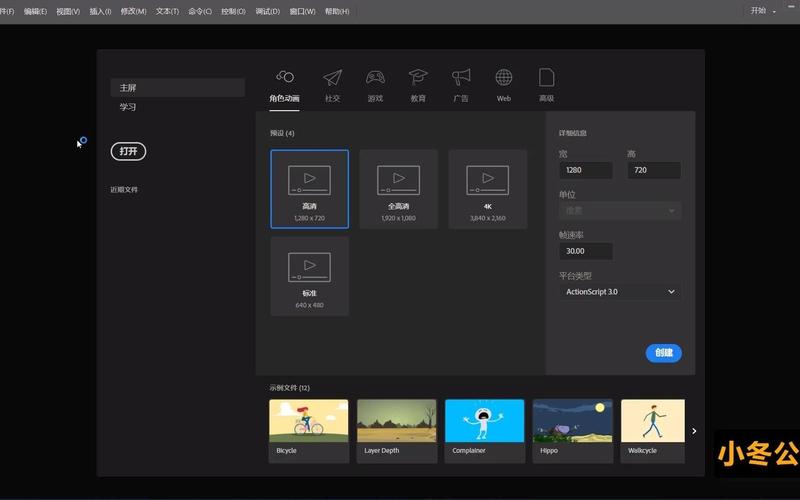Choose the 4K 3840 x 2160 preset
The image size is (800, 500).
tap(488, 189)
